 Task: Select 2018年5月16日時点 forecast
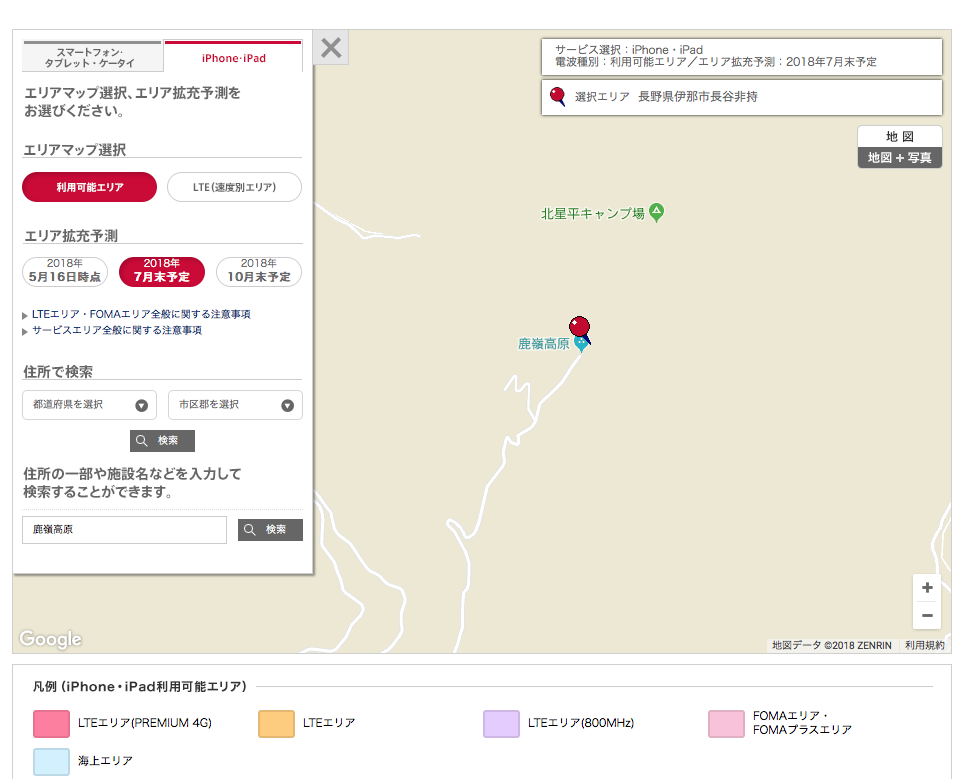click(x=65, y=272)
